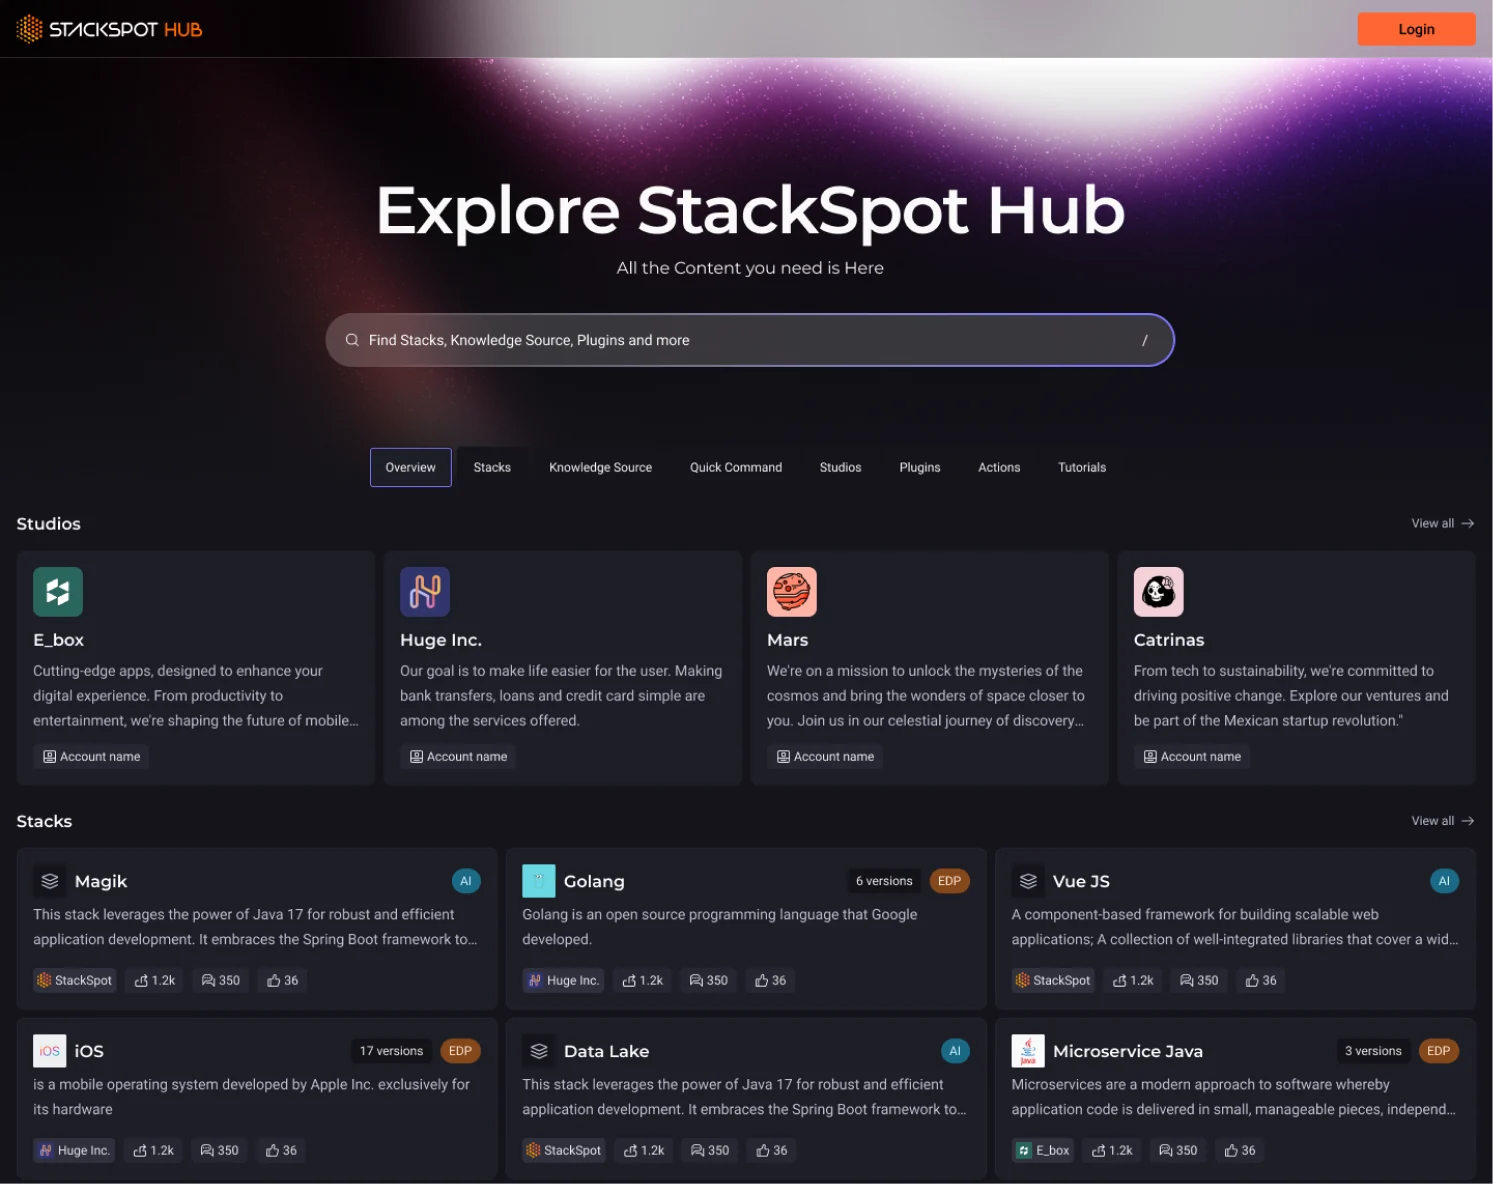Open the Tutorials tab
Screen dimensions: 1493x1184
click(x=1082, y=467)
